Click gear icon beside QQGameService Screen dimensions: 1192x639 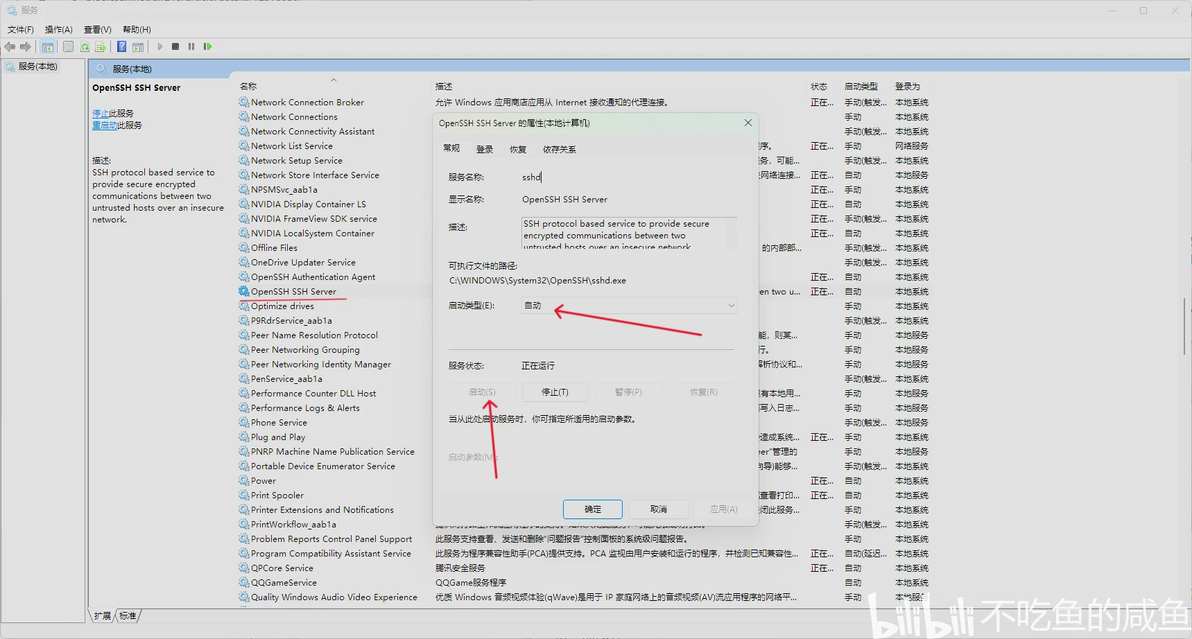tap(244, 583)
